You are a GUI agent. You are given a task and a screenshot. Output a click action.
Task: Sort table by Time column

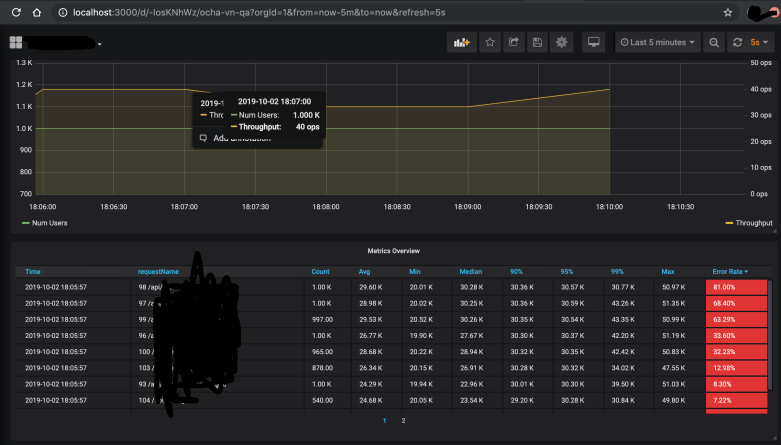(33, 272)
